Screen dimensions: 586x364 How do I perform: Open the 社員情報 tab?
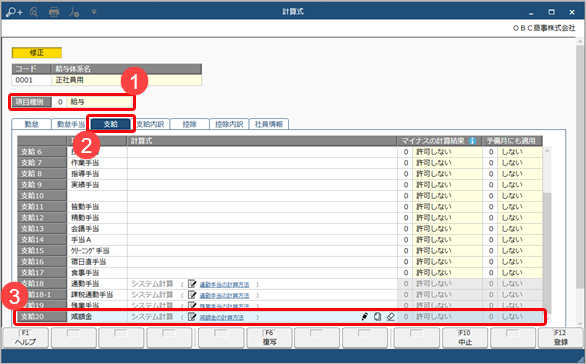269,124
